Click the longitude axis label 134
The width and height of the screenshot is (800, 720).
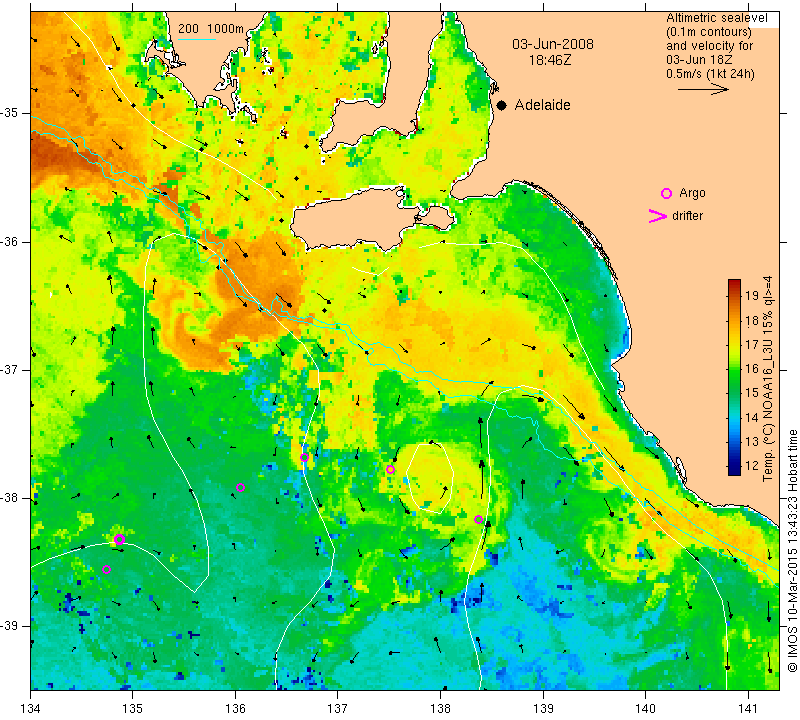pos(31,708)
